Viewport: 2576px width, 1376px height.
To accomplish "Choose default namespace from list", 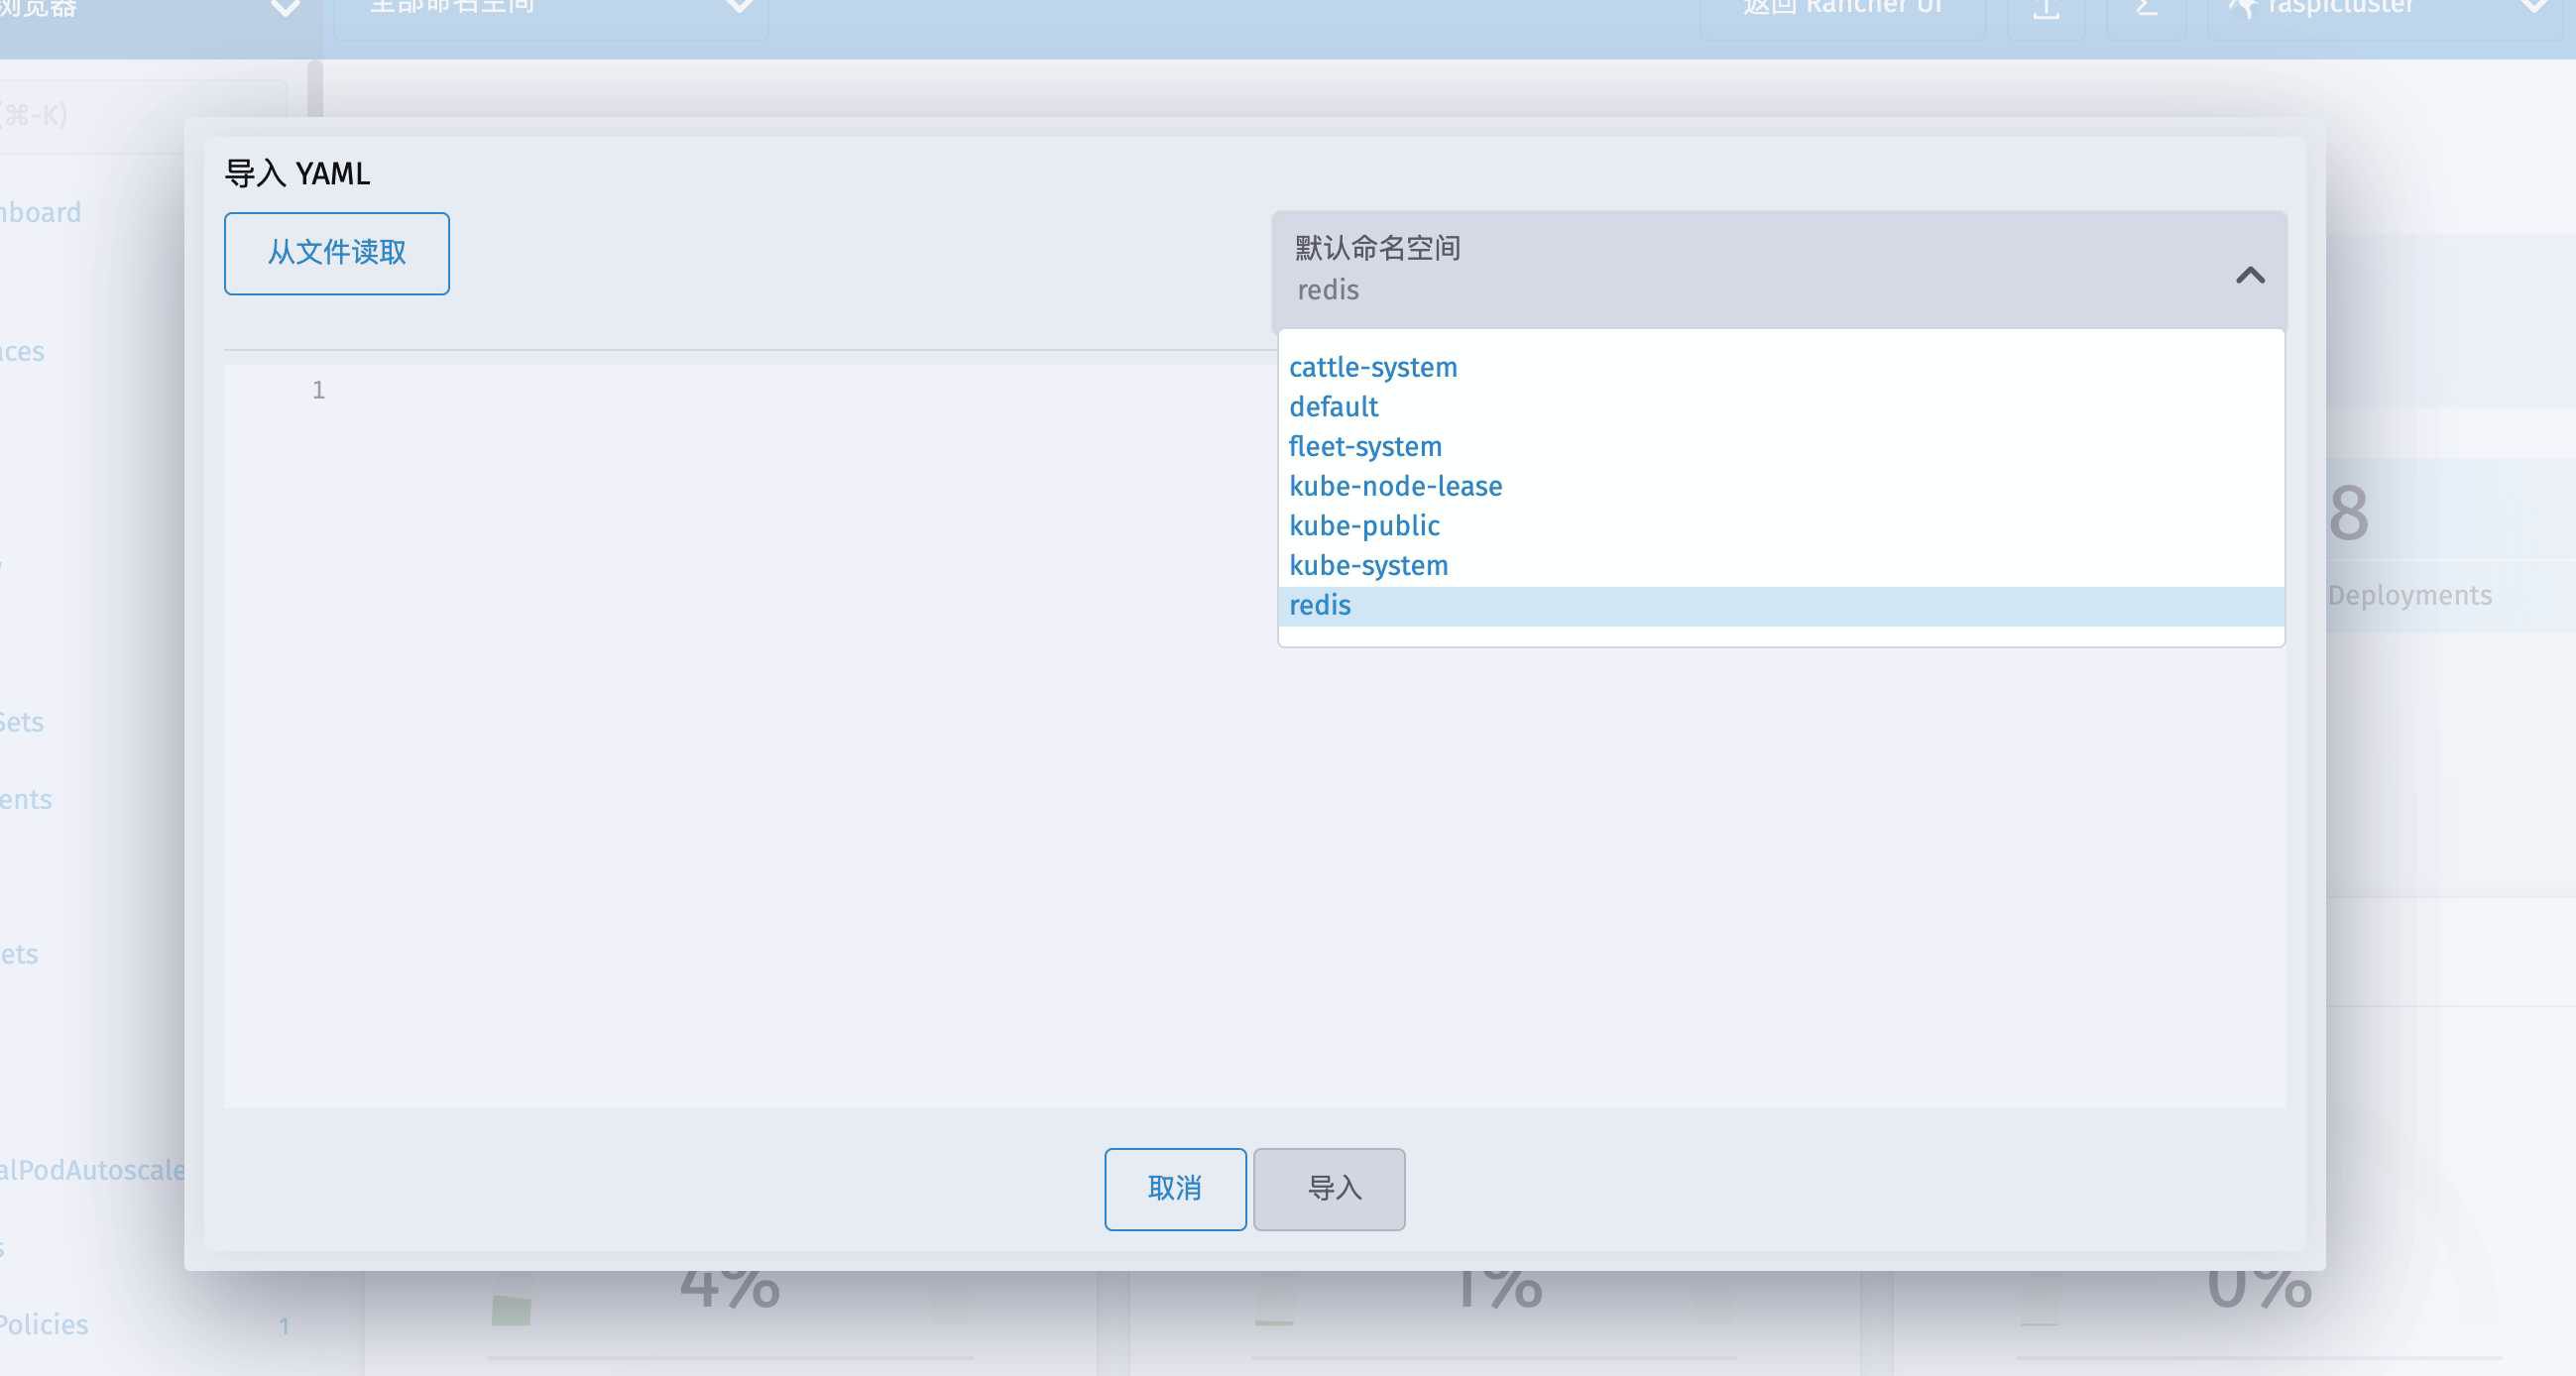I will click(1333, 407).
